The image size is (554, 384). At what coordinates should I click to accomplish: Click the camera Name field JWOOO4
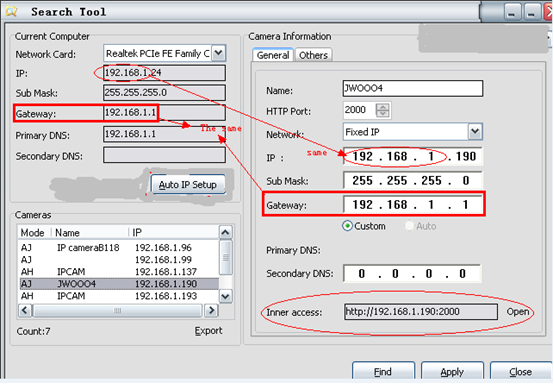tap(413, 88)
